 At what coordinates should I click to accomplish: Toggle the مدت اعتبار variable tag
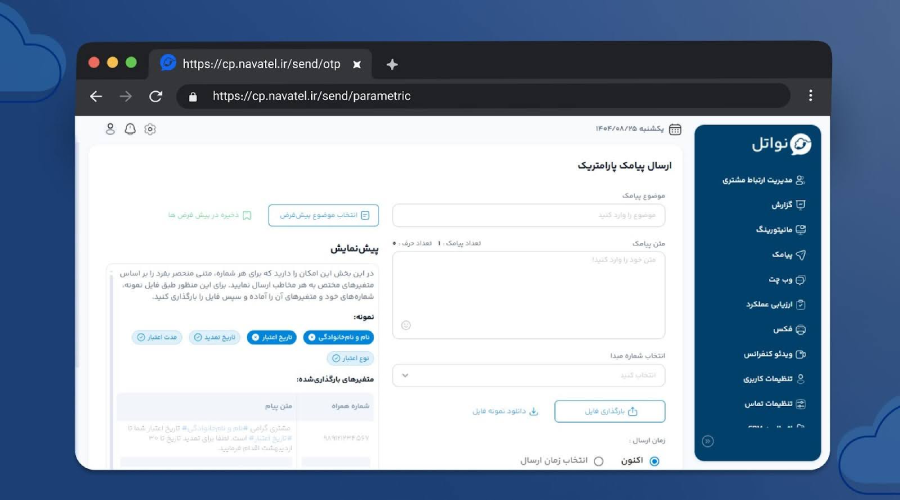157,338
